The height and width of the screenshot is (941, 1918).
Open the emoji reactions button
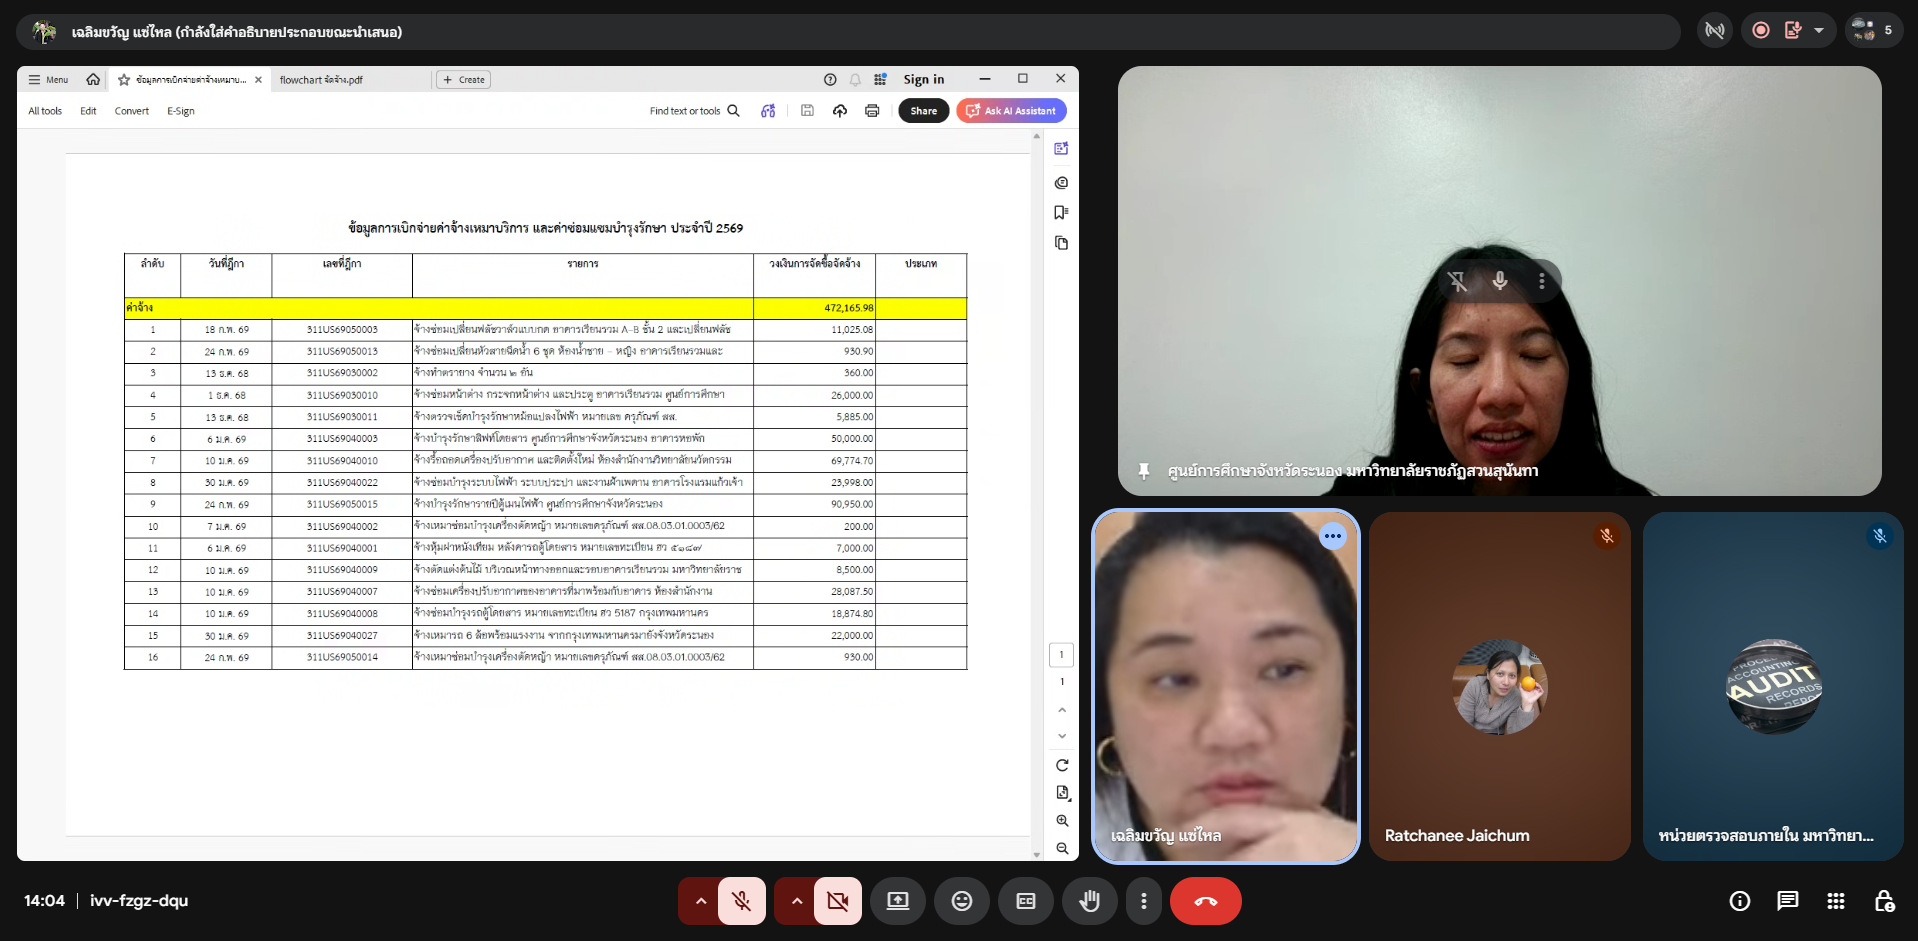point(961,901)
